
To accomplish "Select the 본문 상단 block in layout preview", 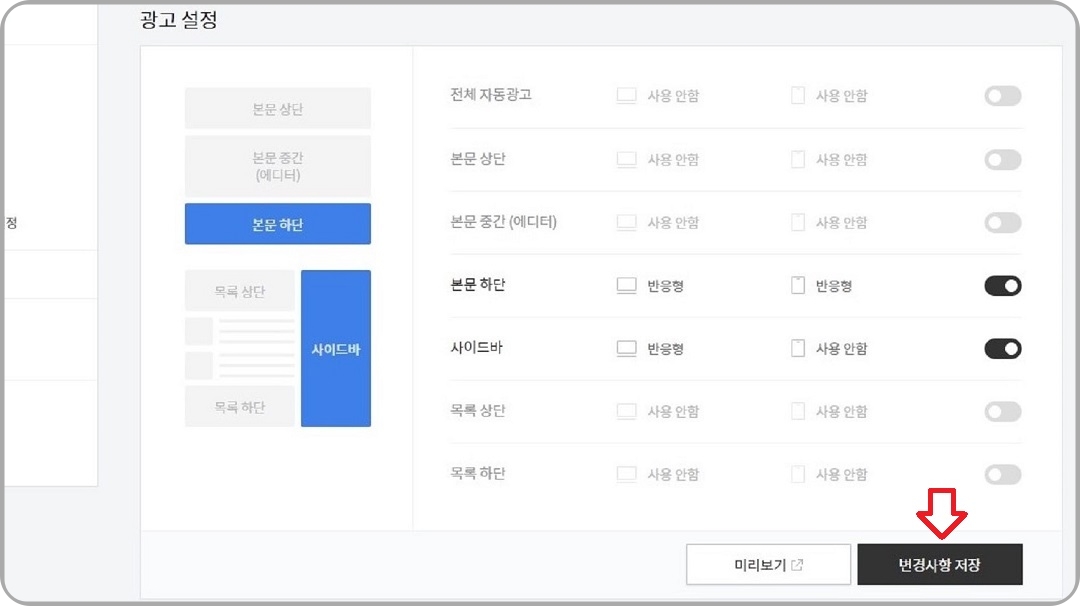I will pos(277,108).
